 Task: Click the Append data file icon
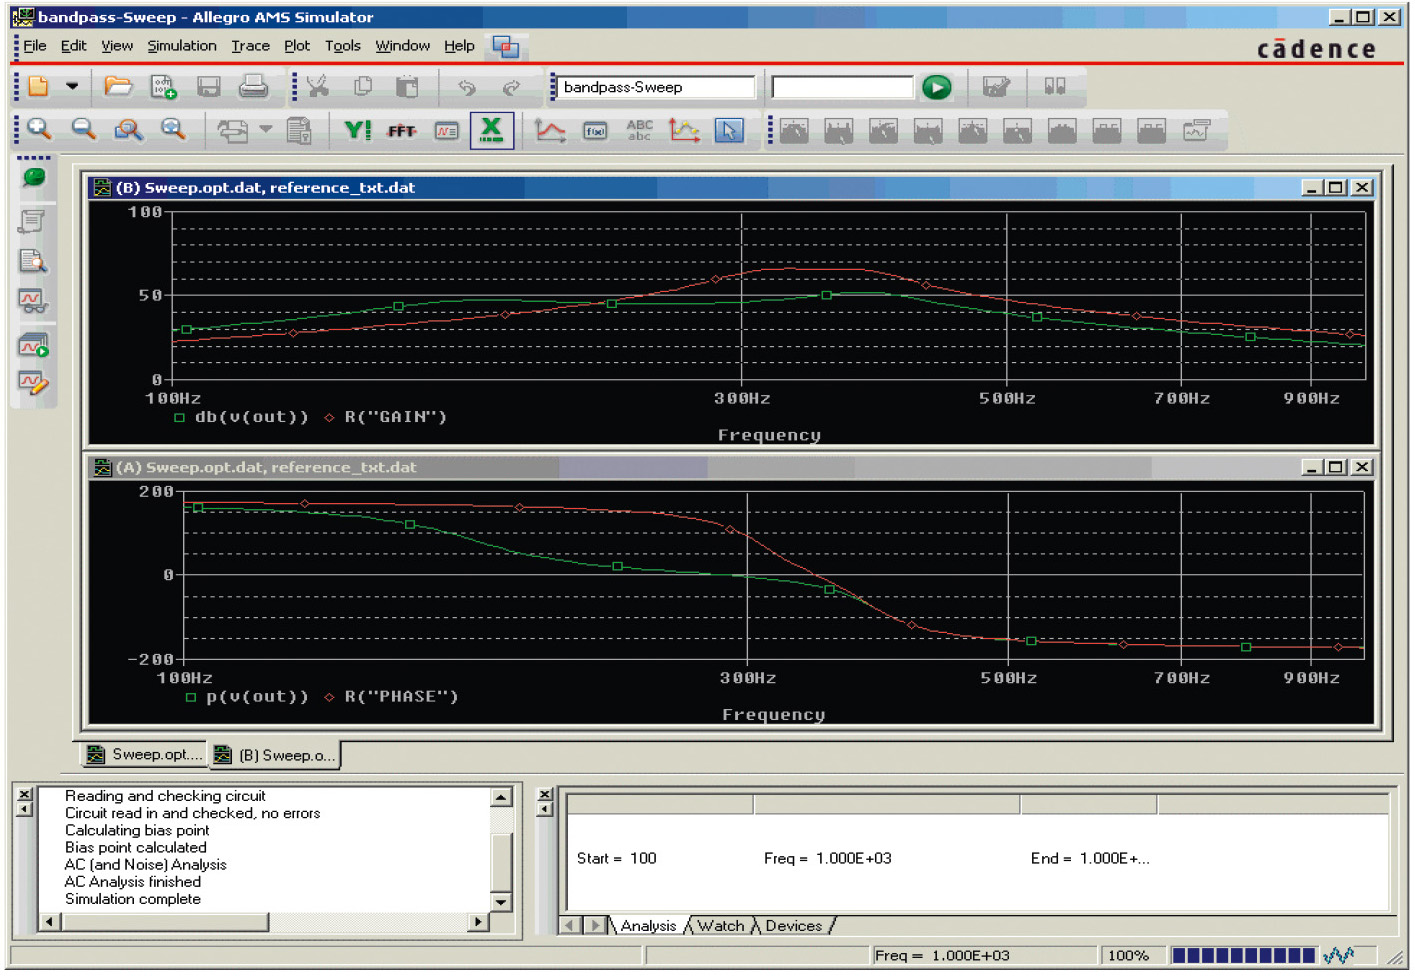click(x=164, y=87)
